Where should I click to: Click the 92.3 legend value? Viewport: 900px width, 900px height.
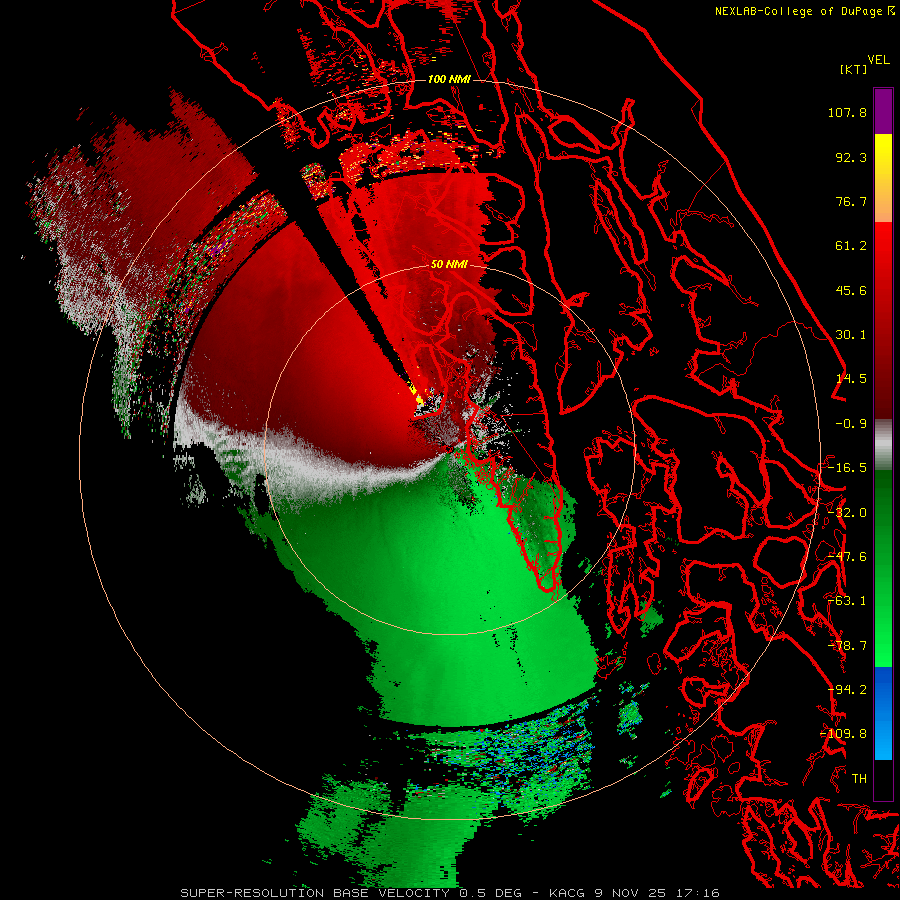click(851, 157)
